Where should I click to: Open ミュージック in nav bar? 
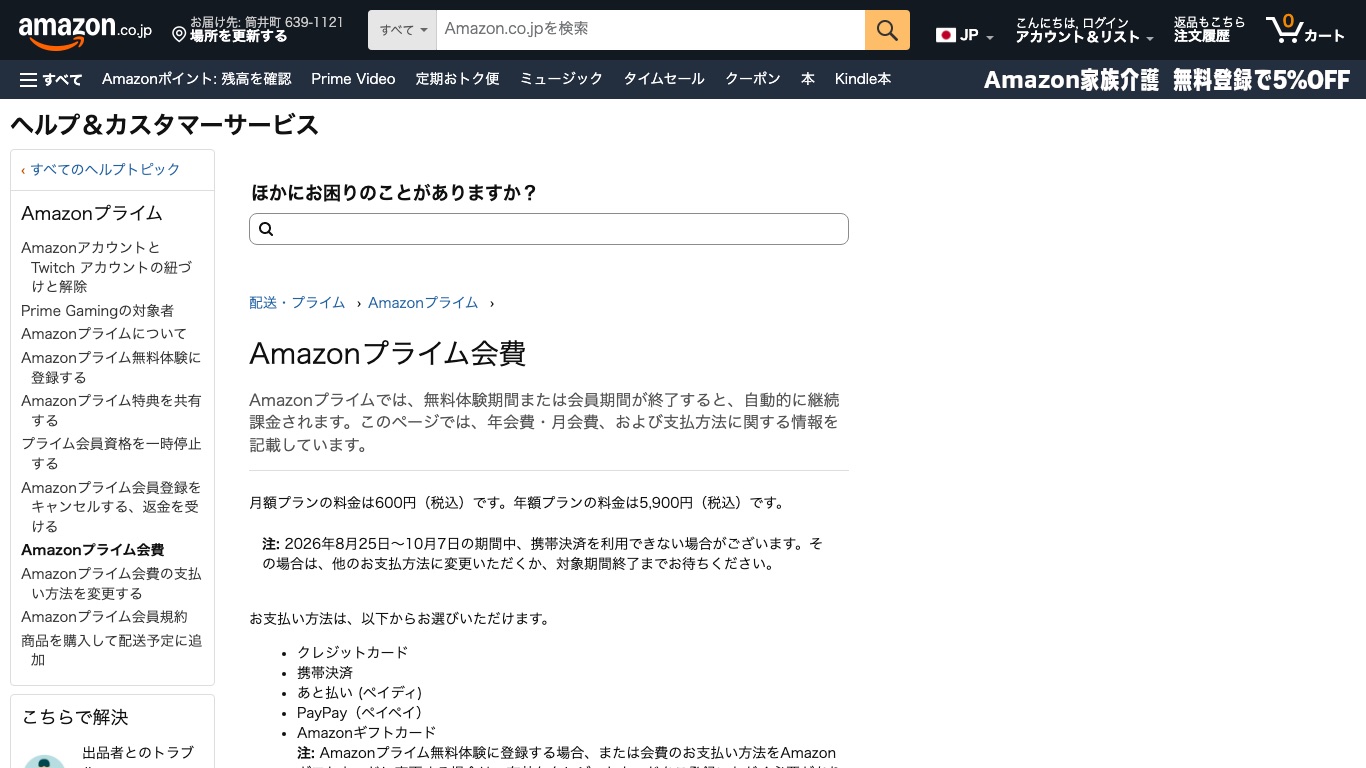pos(561,79)
